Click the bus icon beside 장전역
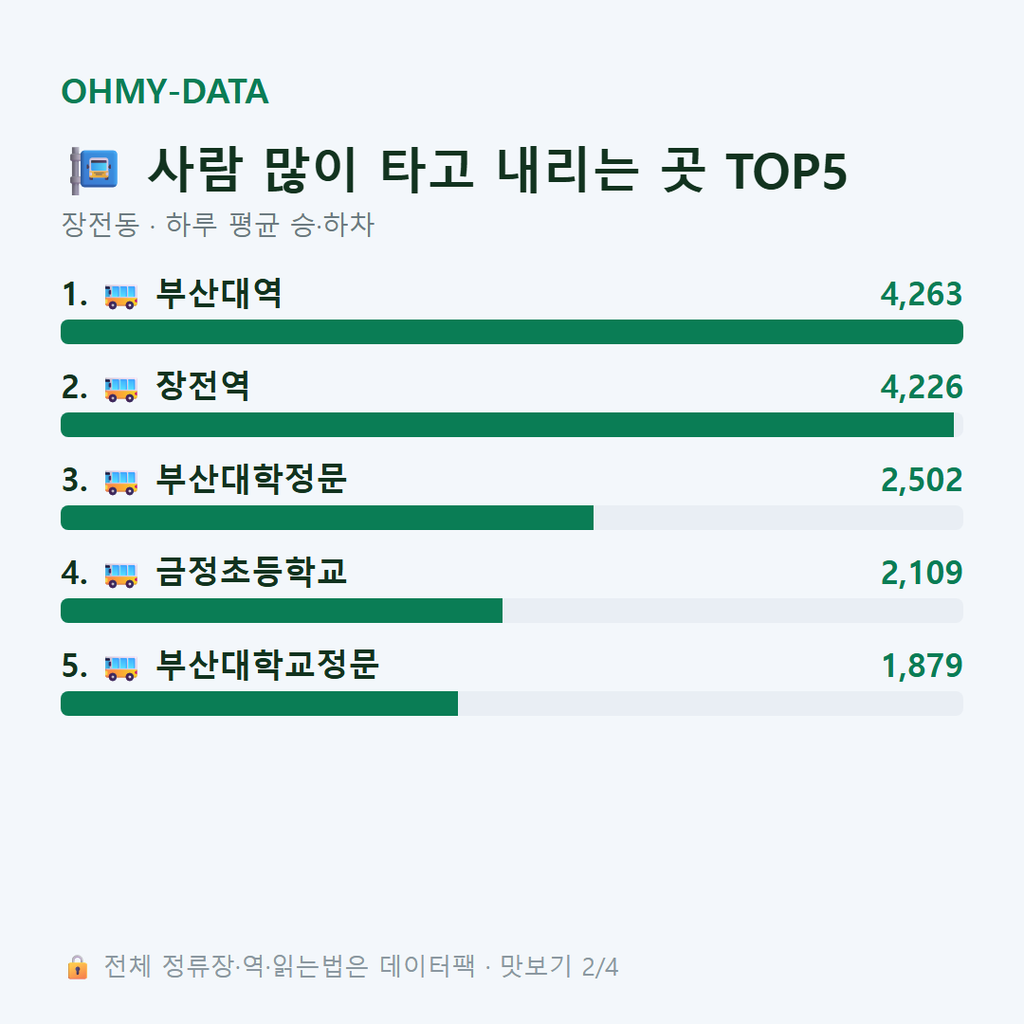 click(x=121, y=389)
